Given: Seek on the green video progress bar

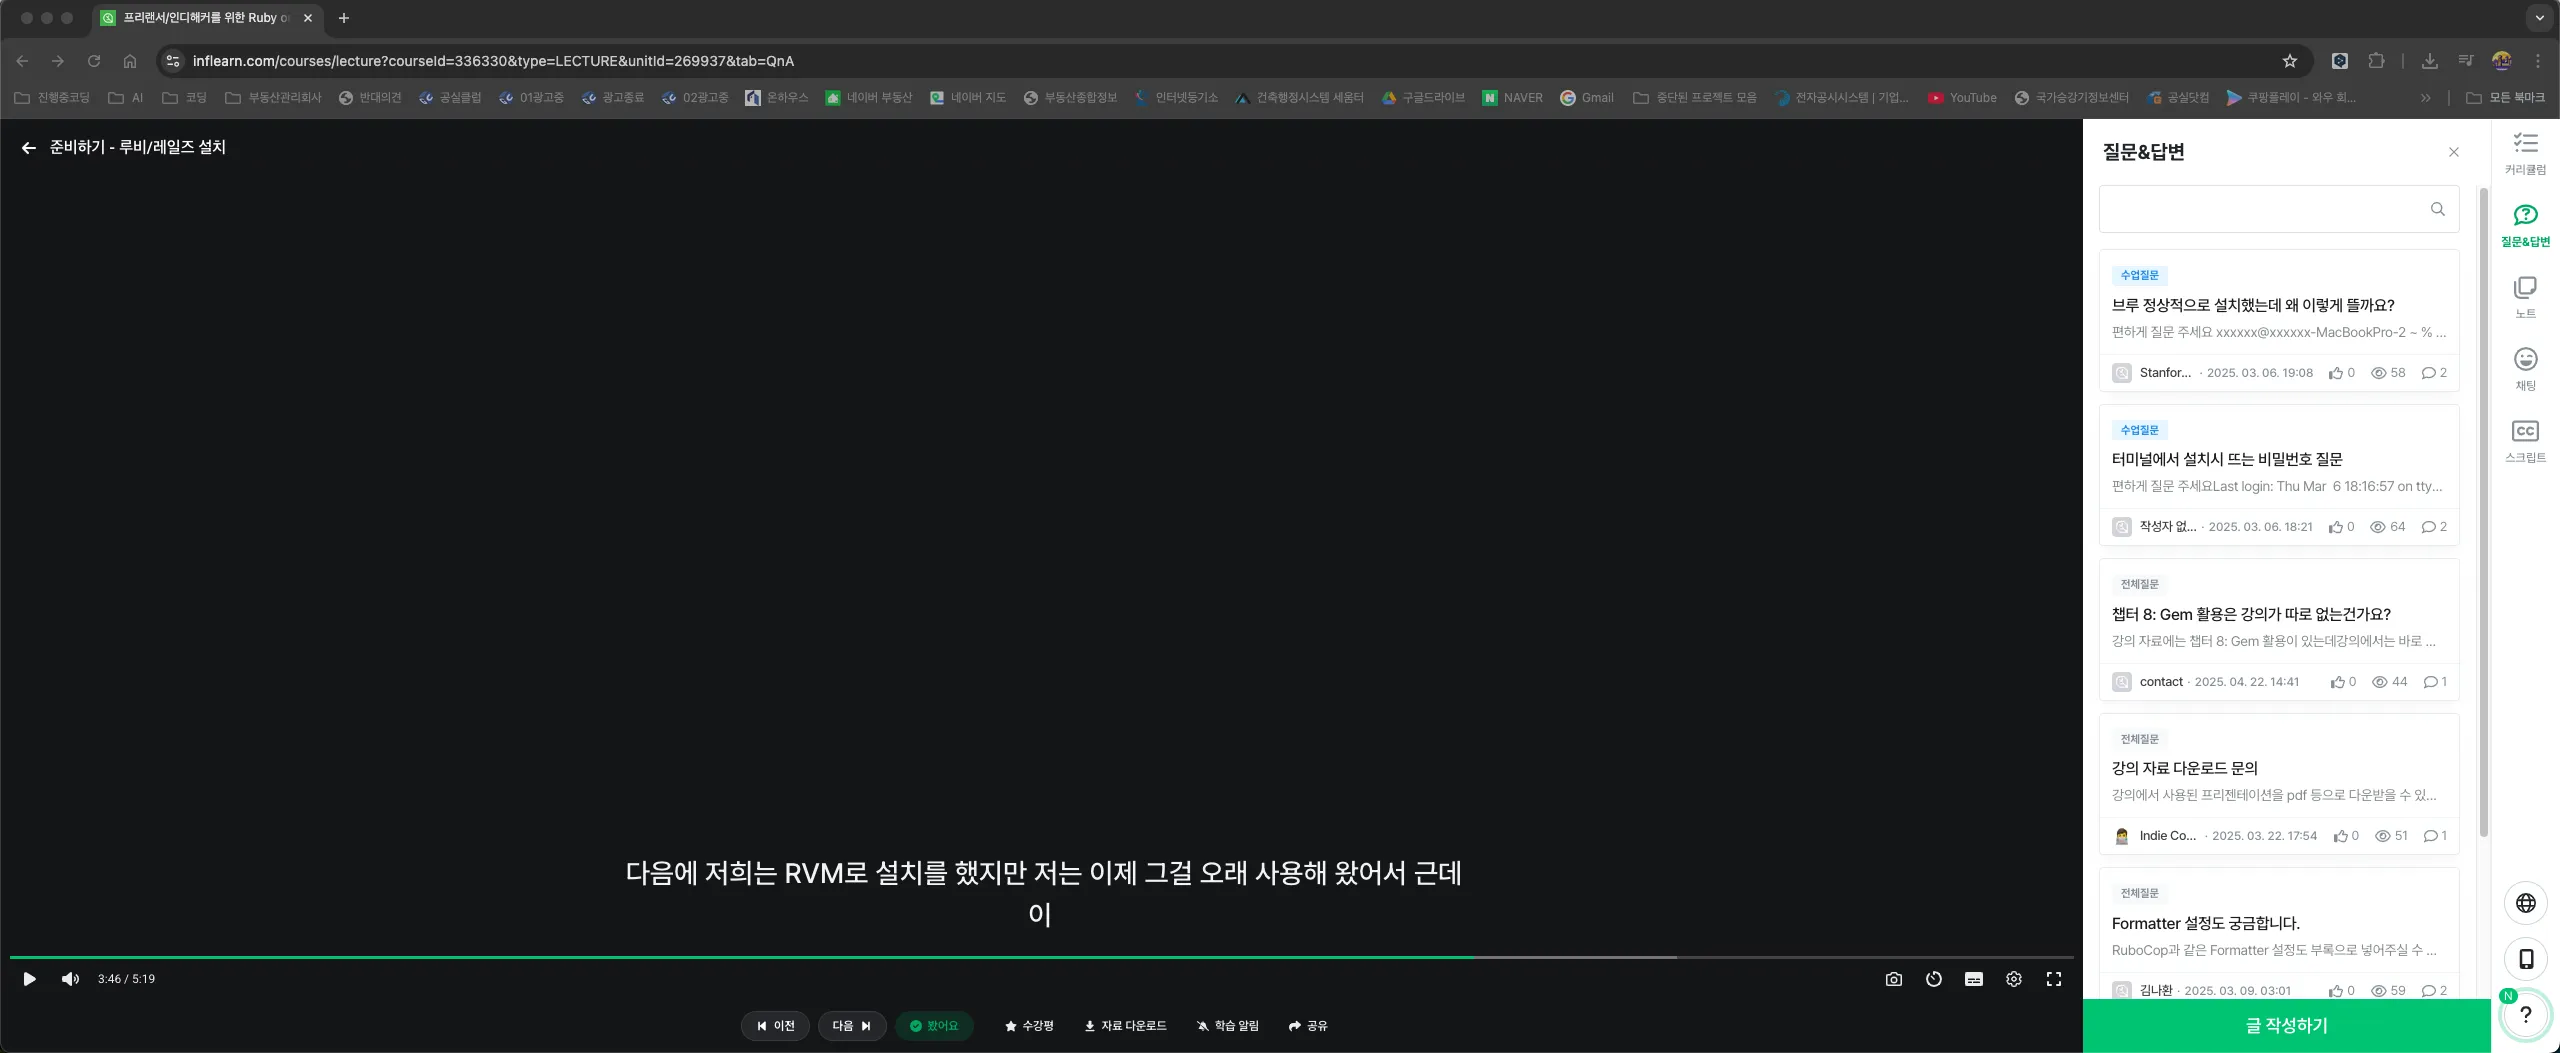Looking at the screenshot, I should tap(1042, 957).
